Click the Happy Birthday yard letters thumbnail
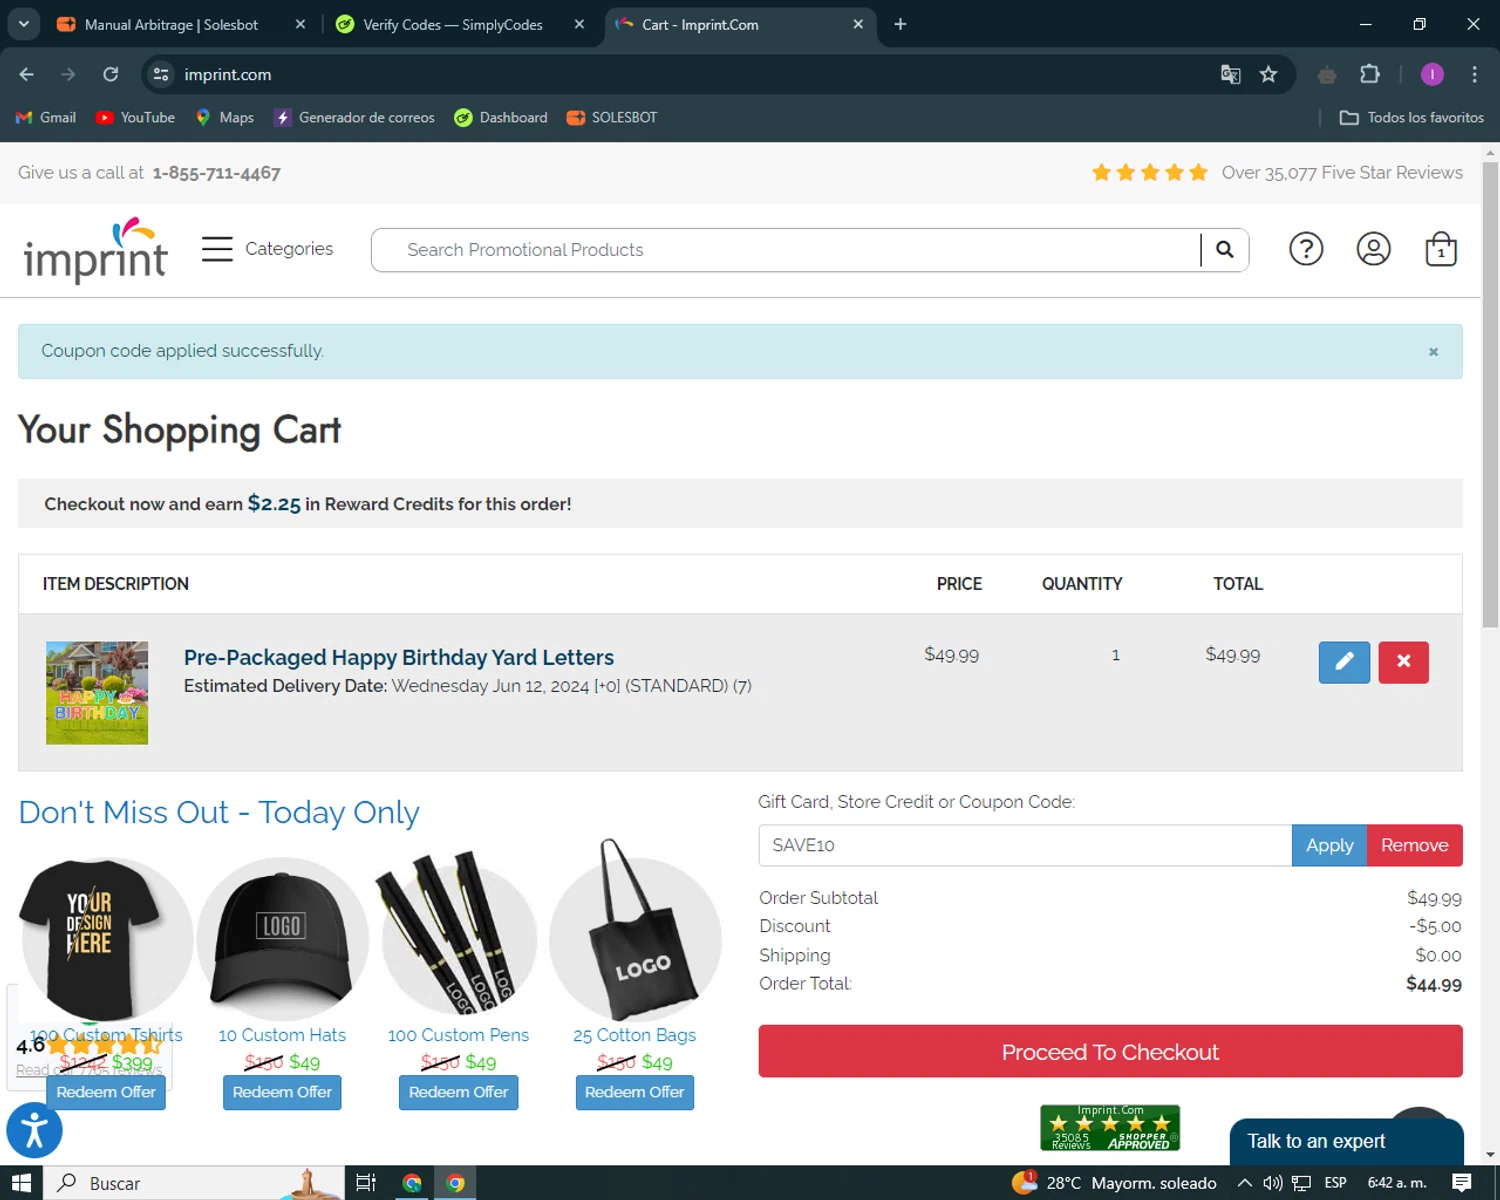This screenshot has width=1500, height=1200. (97, 693)
